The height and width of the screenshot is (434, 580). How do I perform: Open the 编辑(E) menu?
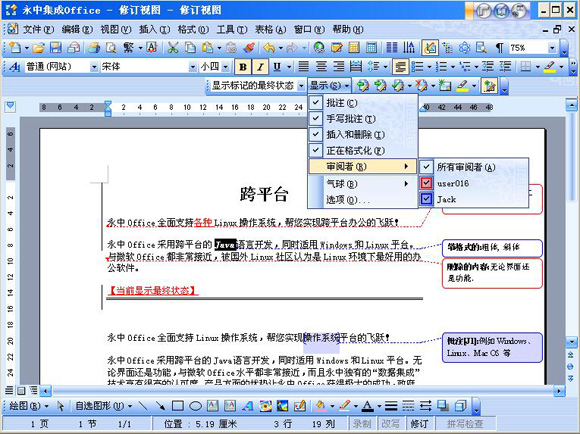77,29
